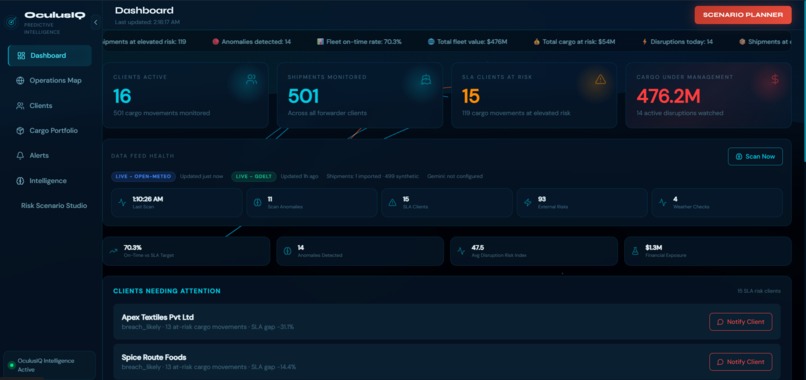Click the Clients Active people icon
This screenshot has height=380, width=806.
251,79
